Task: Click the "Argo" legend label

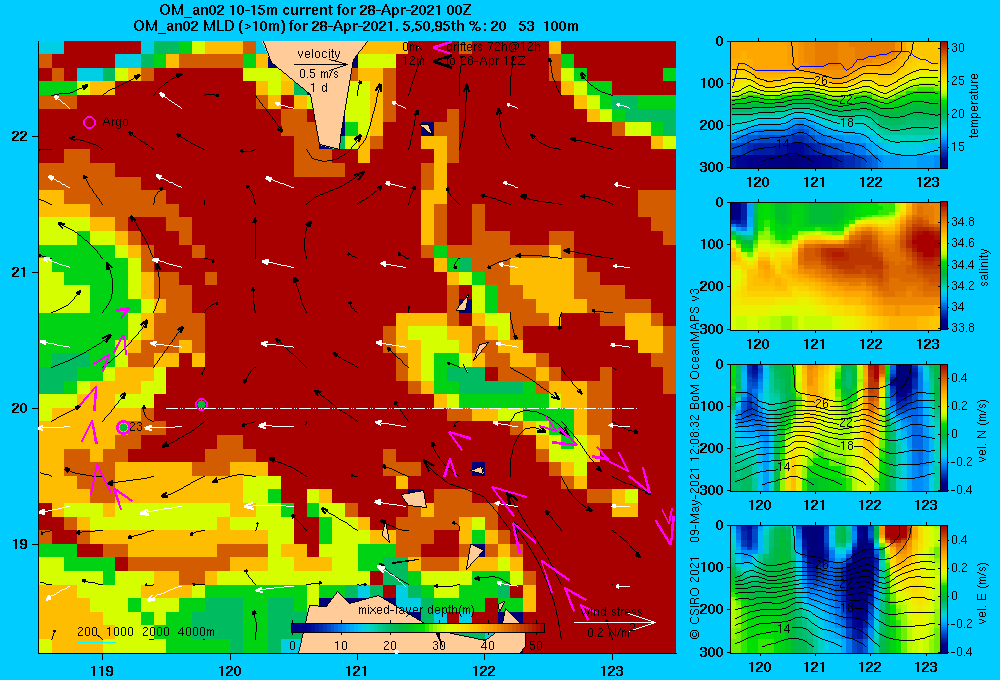Action: tap(115, 122)
